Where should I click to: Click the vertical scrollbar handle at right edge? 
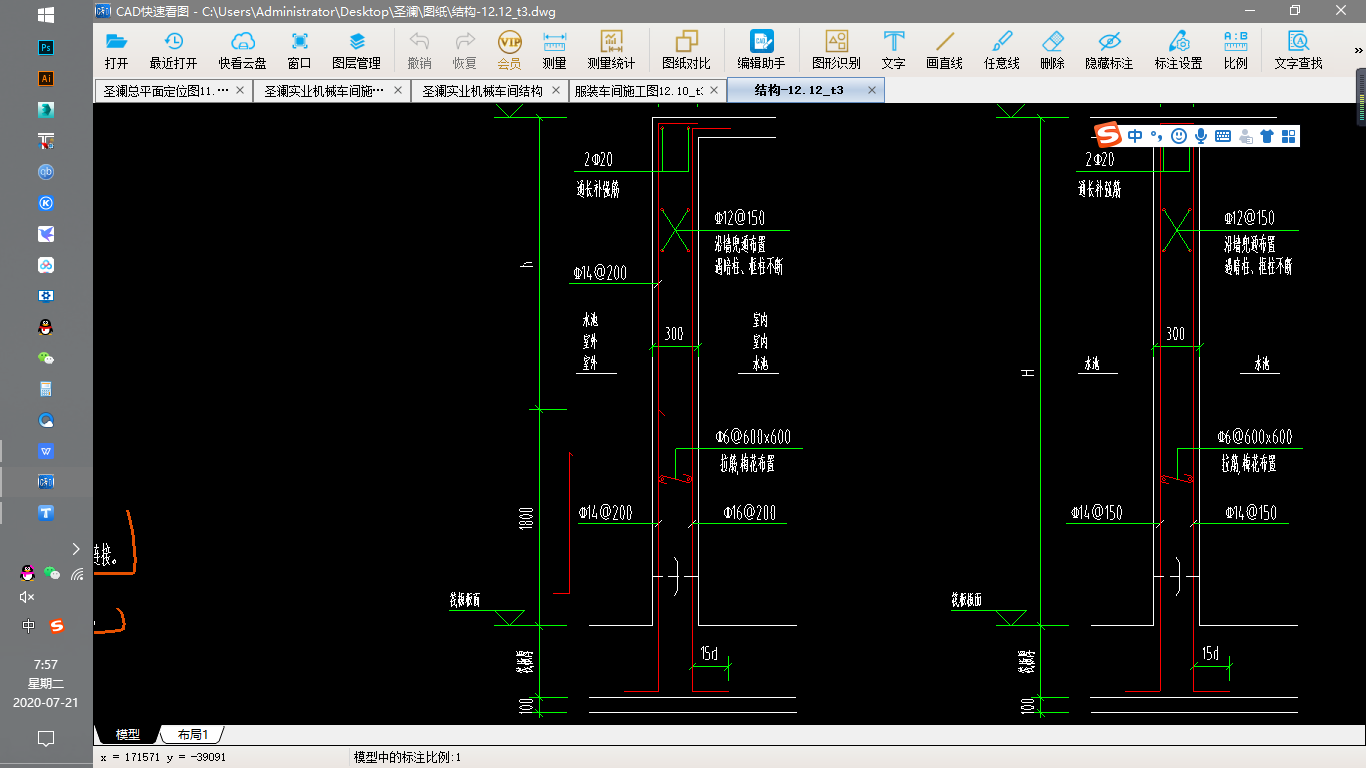click(x=1361, y=96)
